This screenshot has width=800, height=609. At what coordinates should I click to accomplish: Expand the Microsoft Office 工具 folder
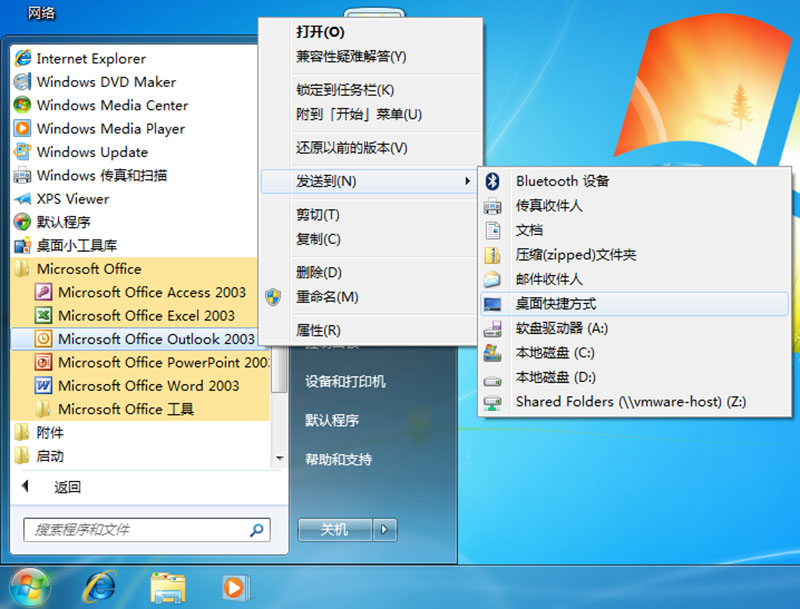coord(140,409)
